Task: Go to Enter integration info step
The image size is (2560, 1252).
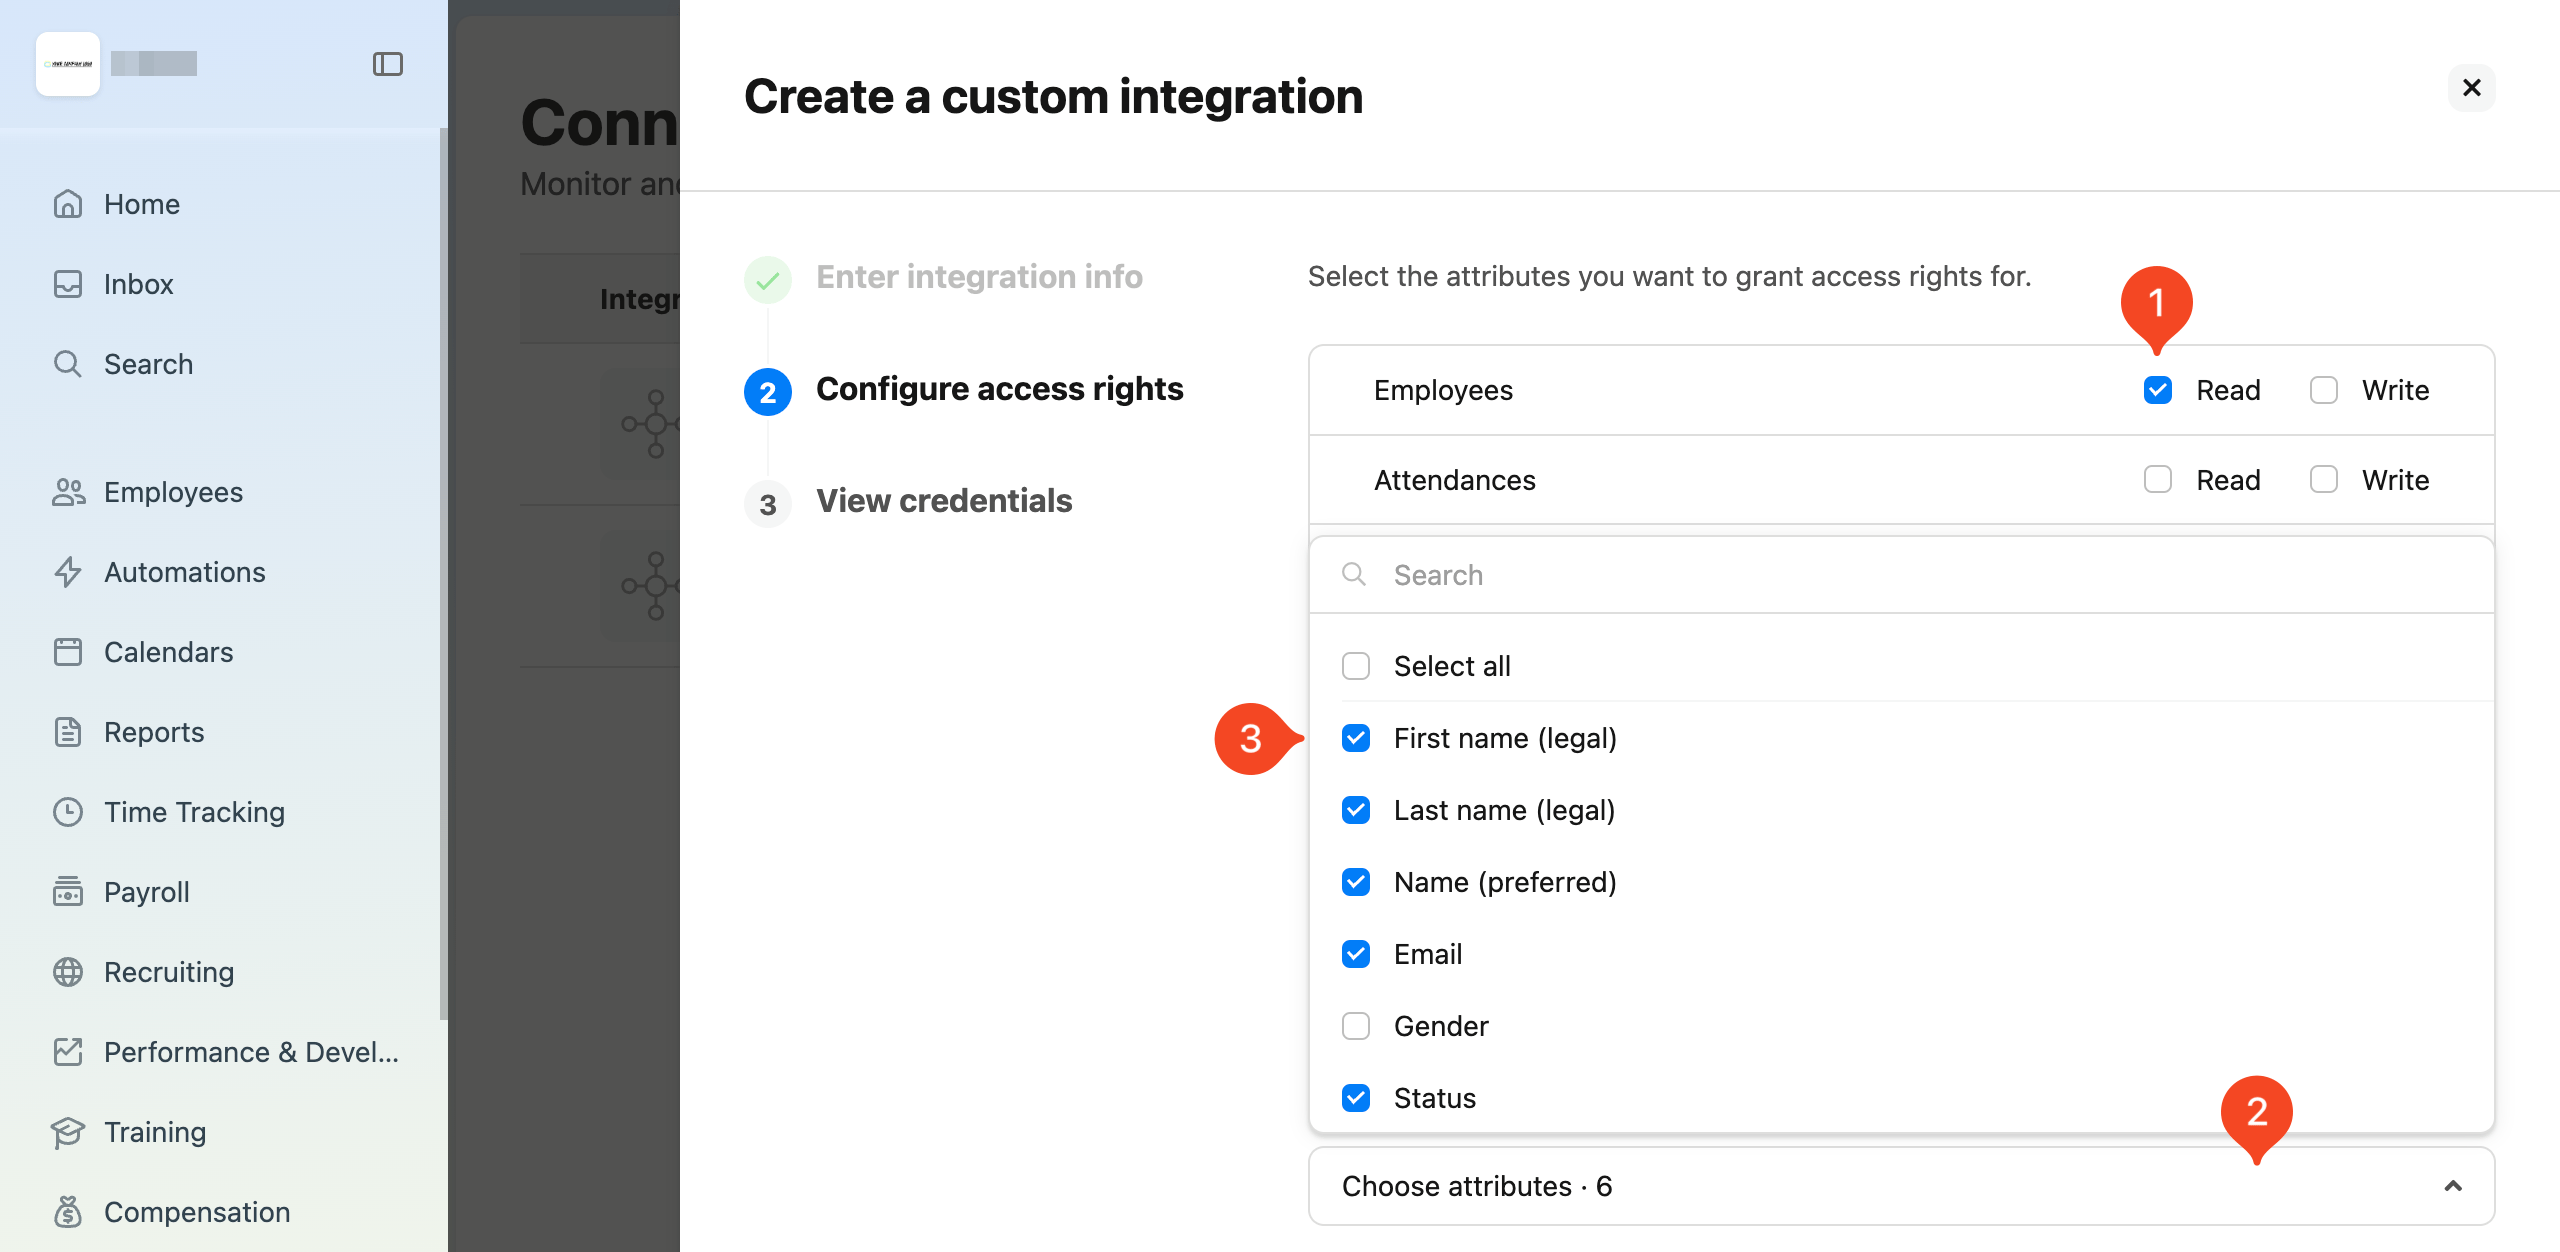Action: point(979,276)
